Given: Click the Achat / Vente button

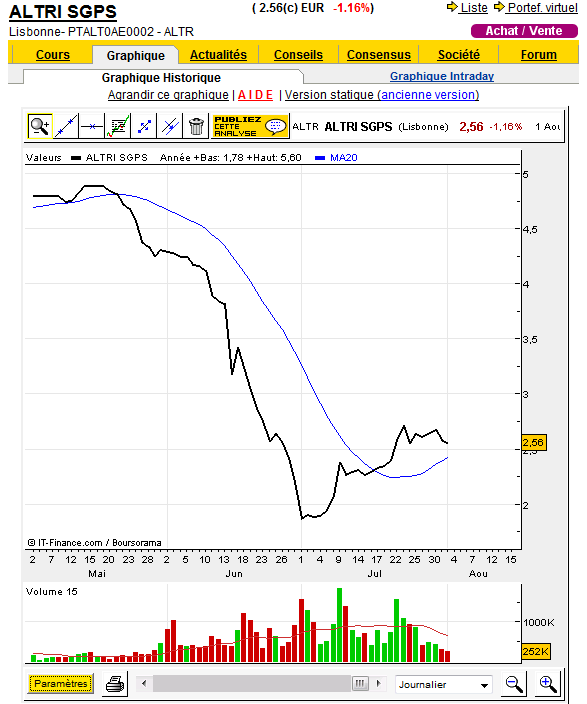Looking at the screenshot, I should (524, 31).
